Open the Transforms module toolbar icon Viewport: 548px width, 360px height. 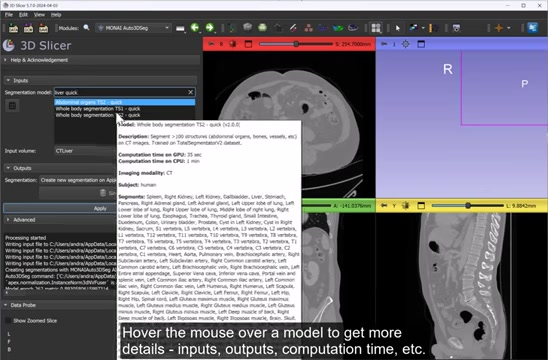tap(278, 28)
